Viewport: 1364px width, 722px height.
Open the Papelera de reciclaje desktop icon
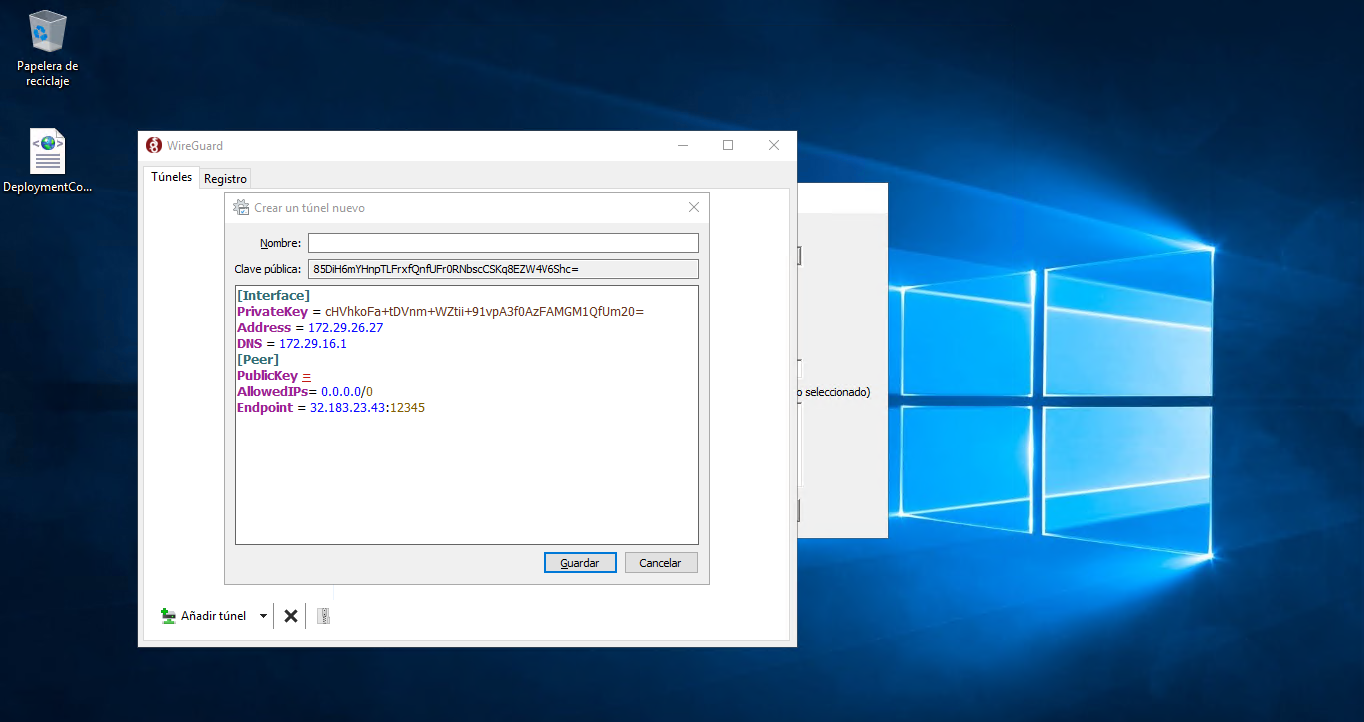click(x=47, y=48)
